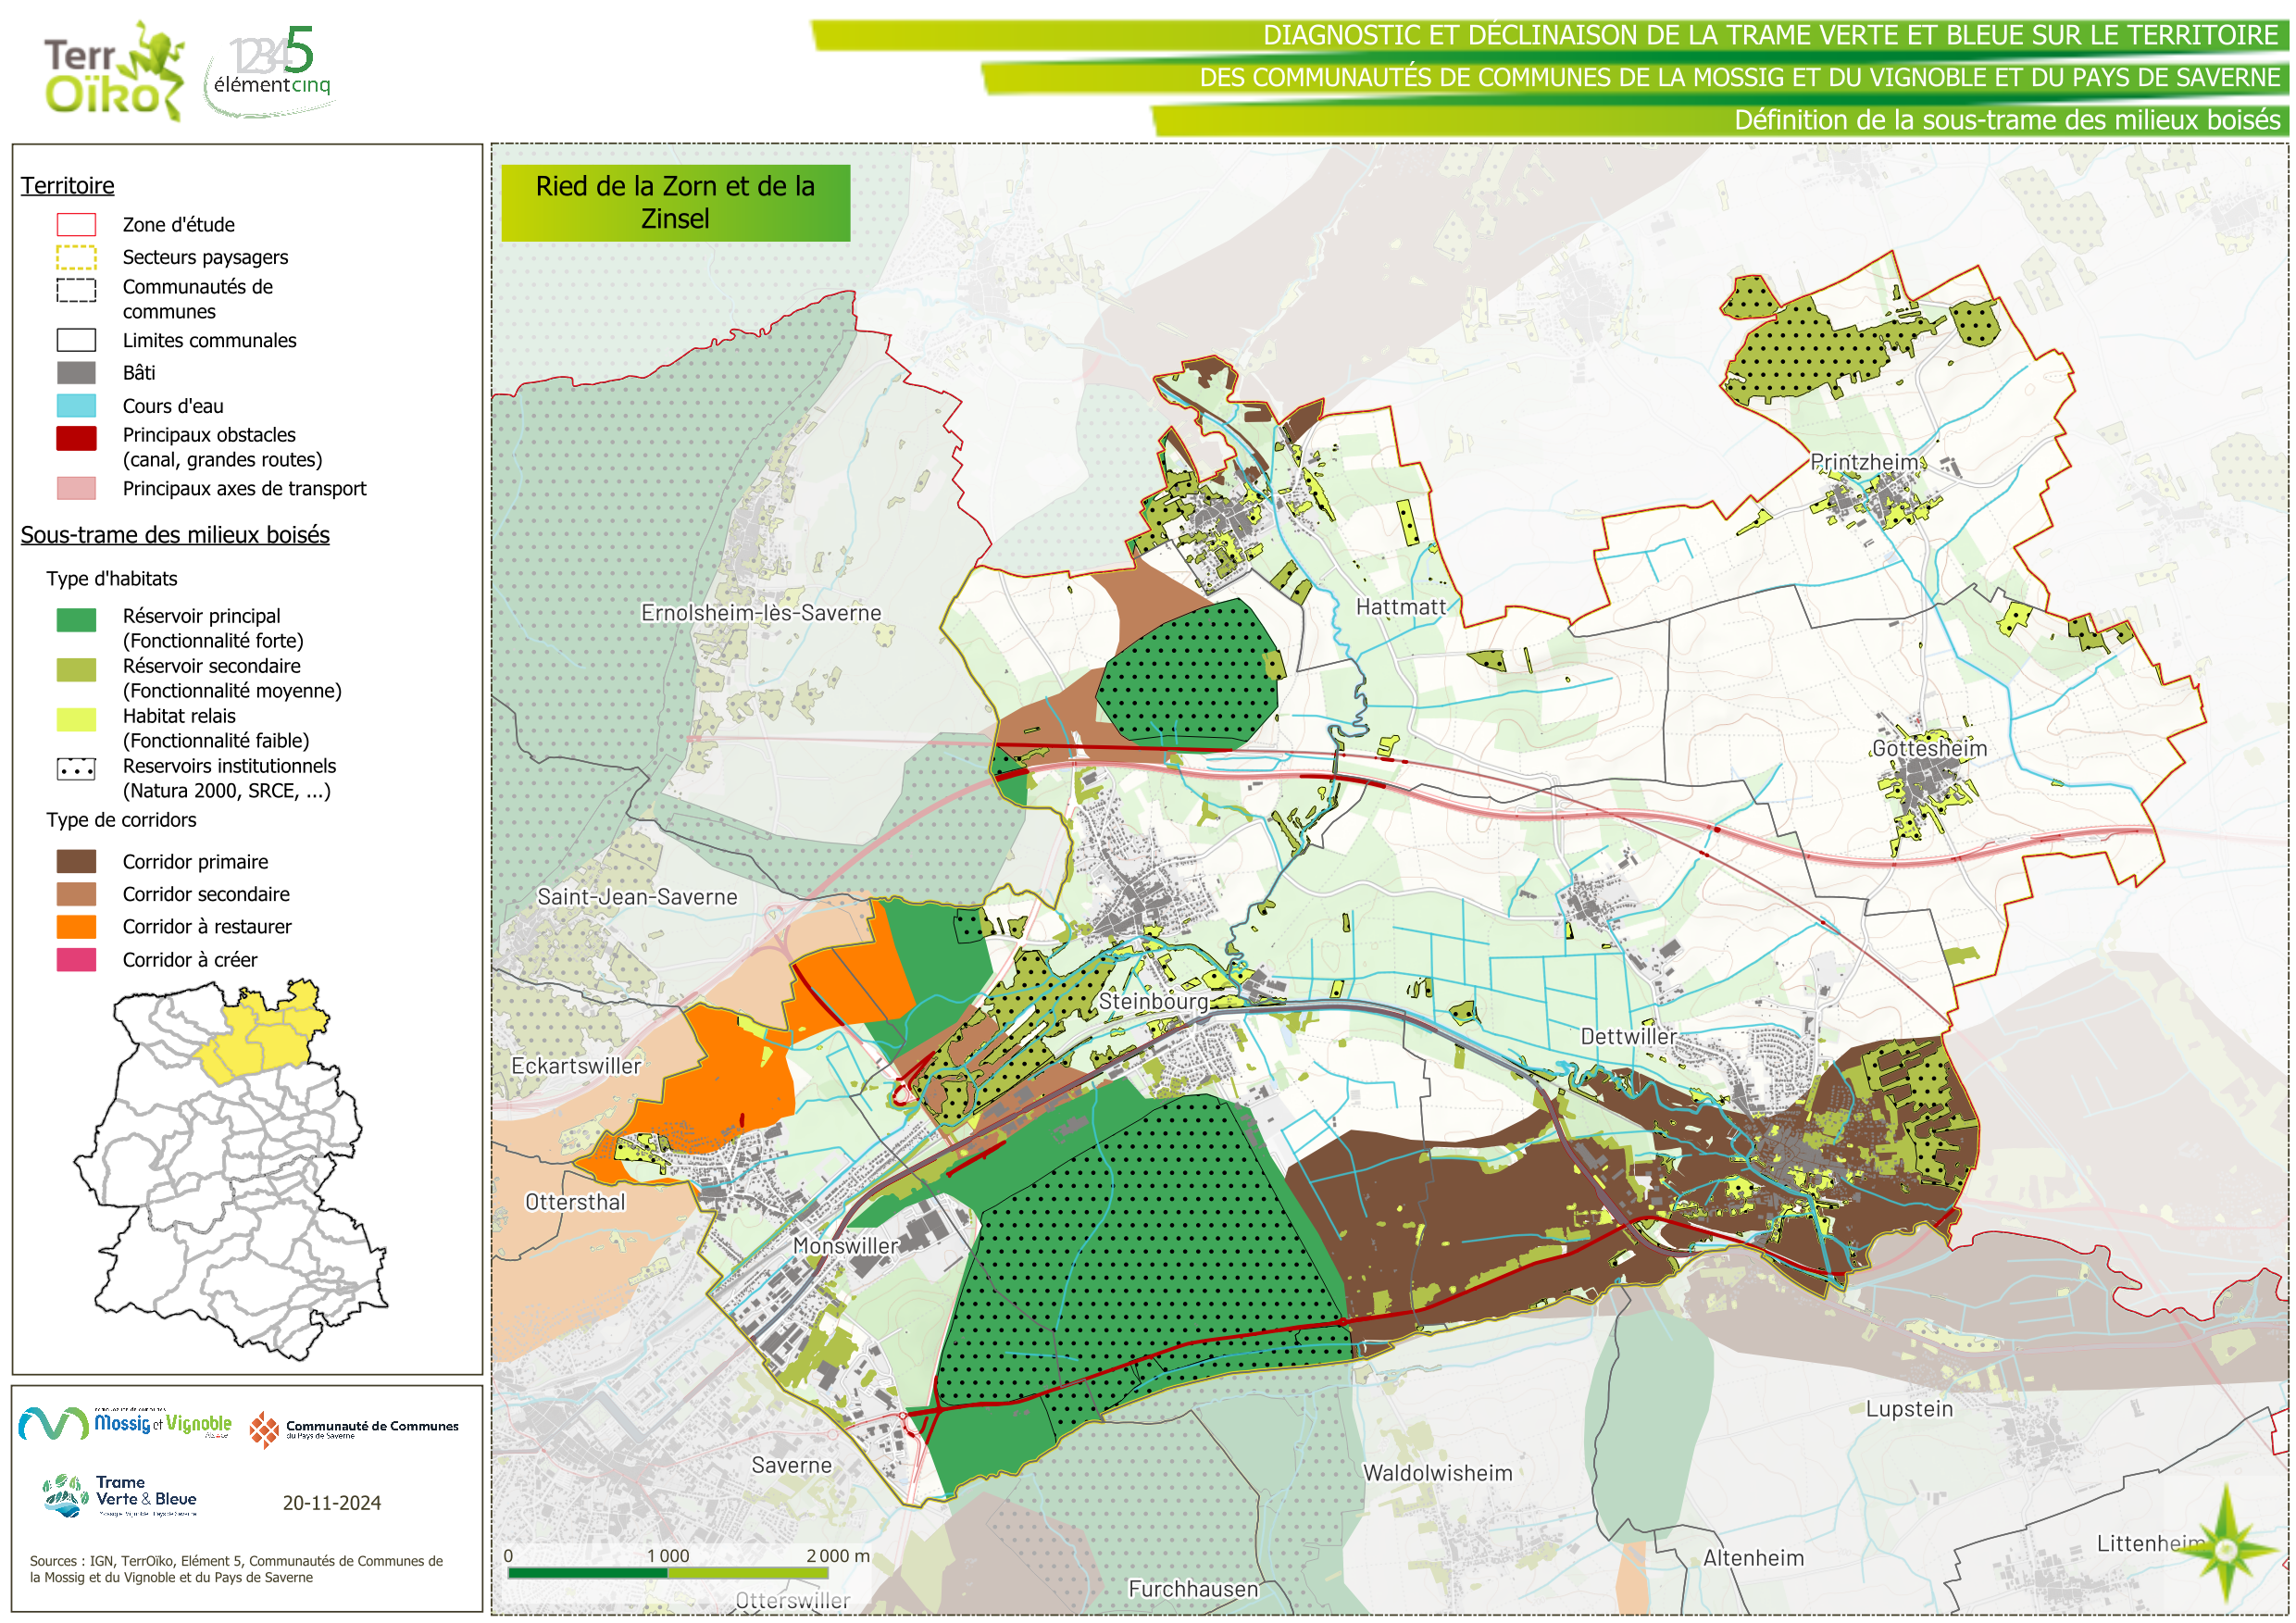Click the map scale bar

[667, 1572]
